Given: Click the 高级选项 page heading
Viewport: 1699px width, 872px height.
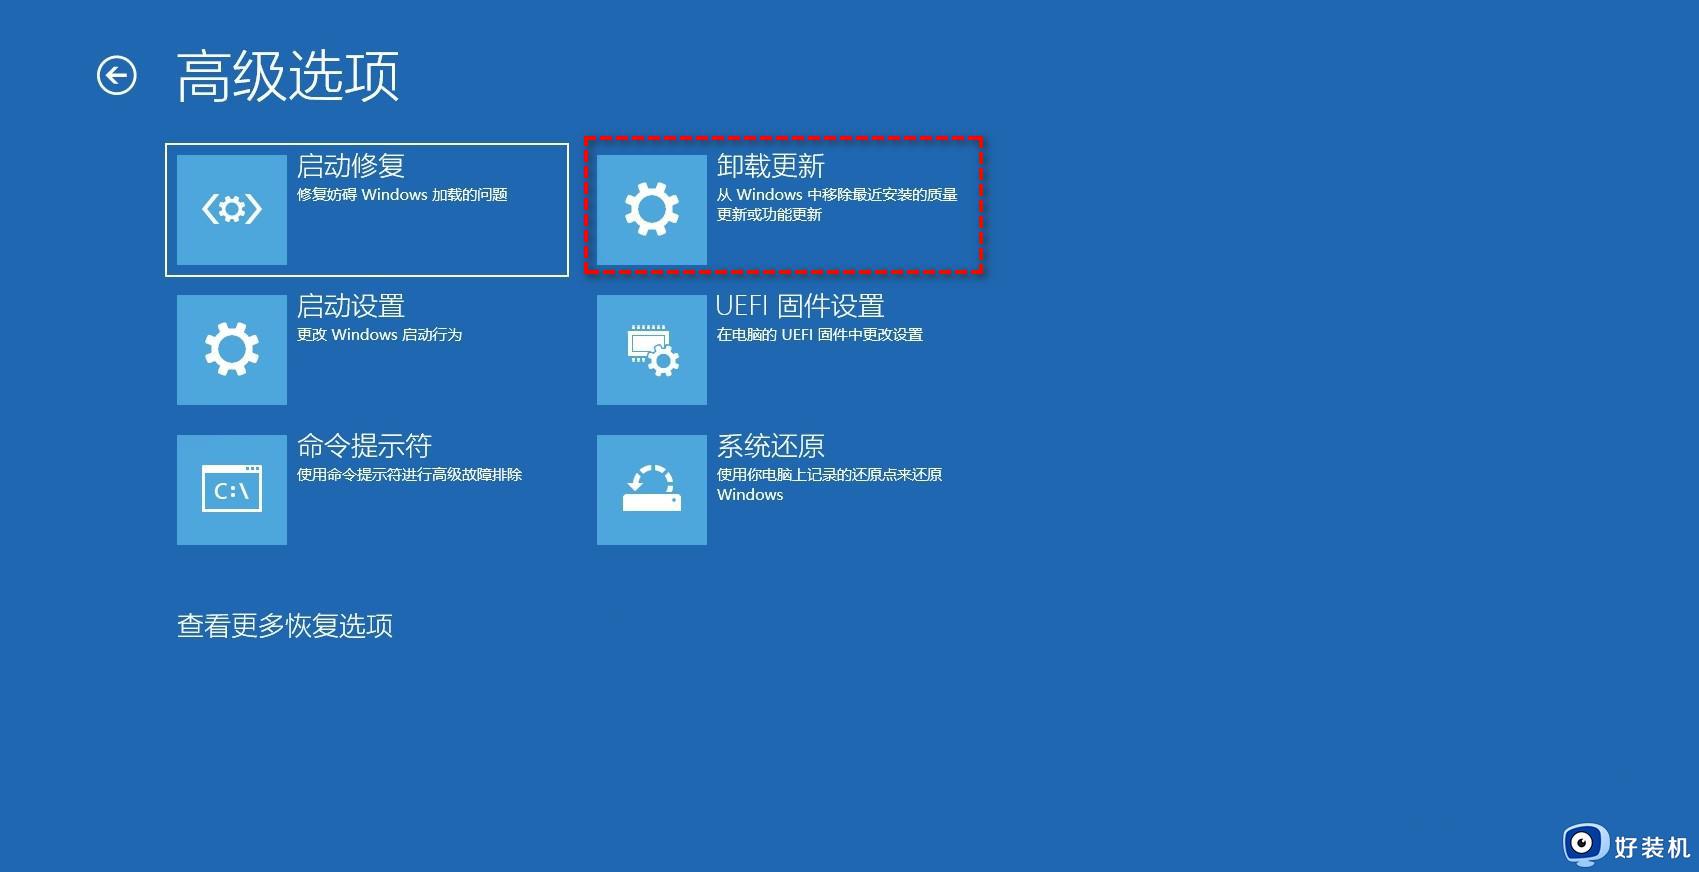Looking at the screenshot, I should point(288,76).
